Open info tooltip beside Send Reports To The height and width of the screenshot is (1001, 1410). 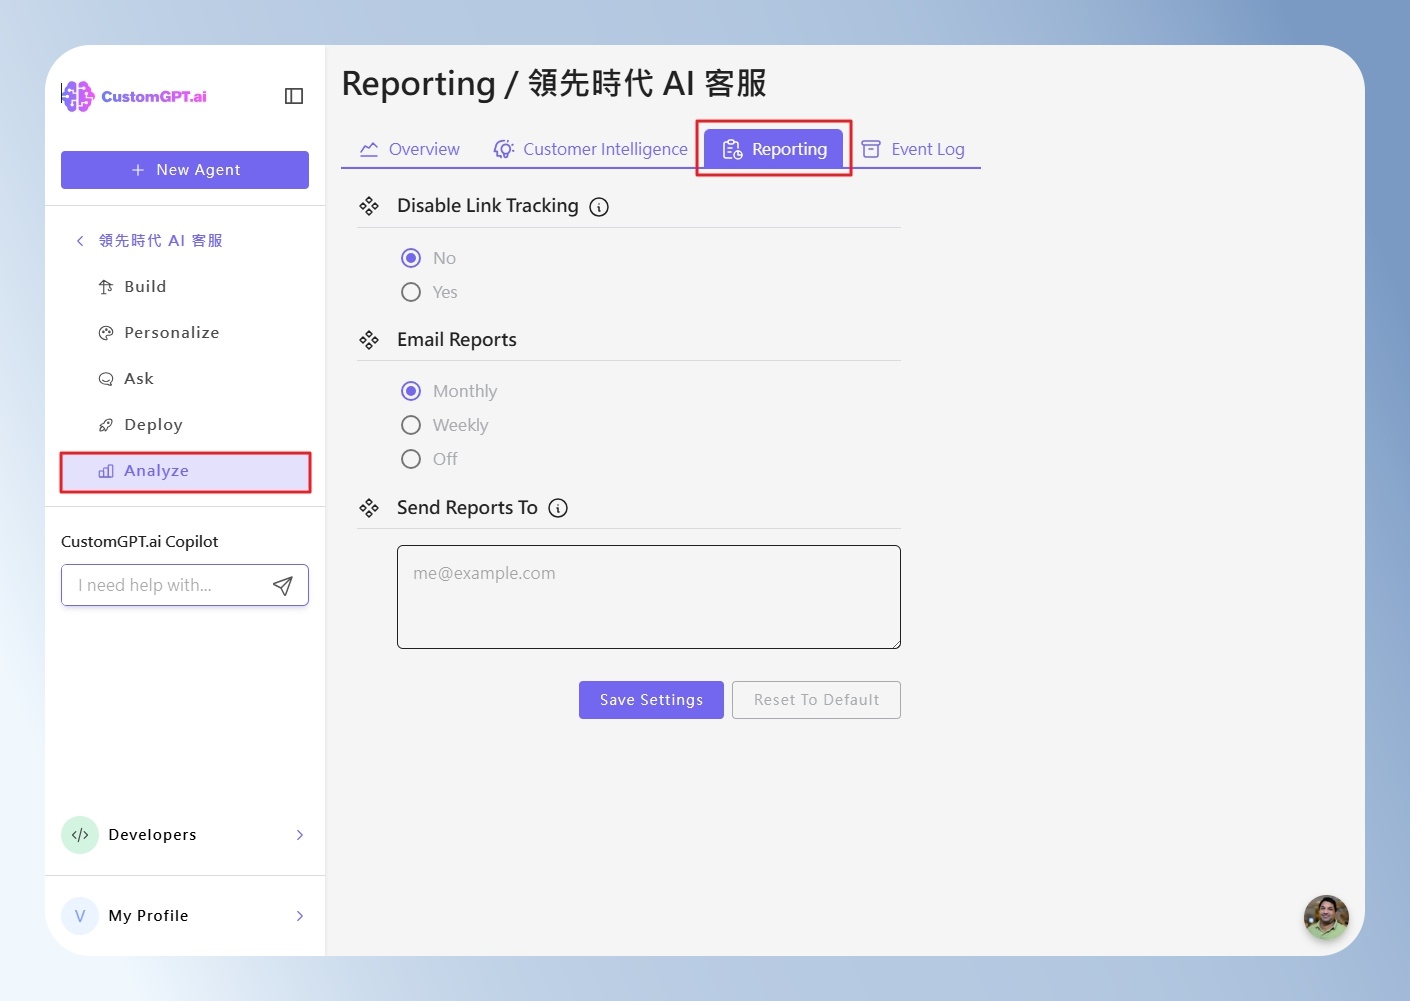click(x=559, y=508)
